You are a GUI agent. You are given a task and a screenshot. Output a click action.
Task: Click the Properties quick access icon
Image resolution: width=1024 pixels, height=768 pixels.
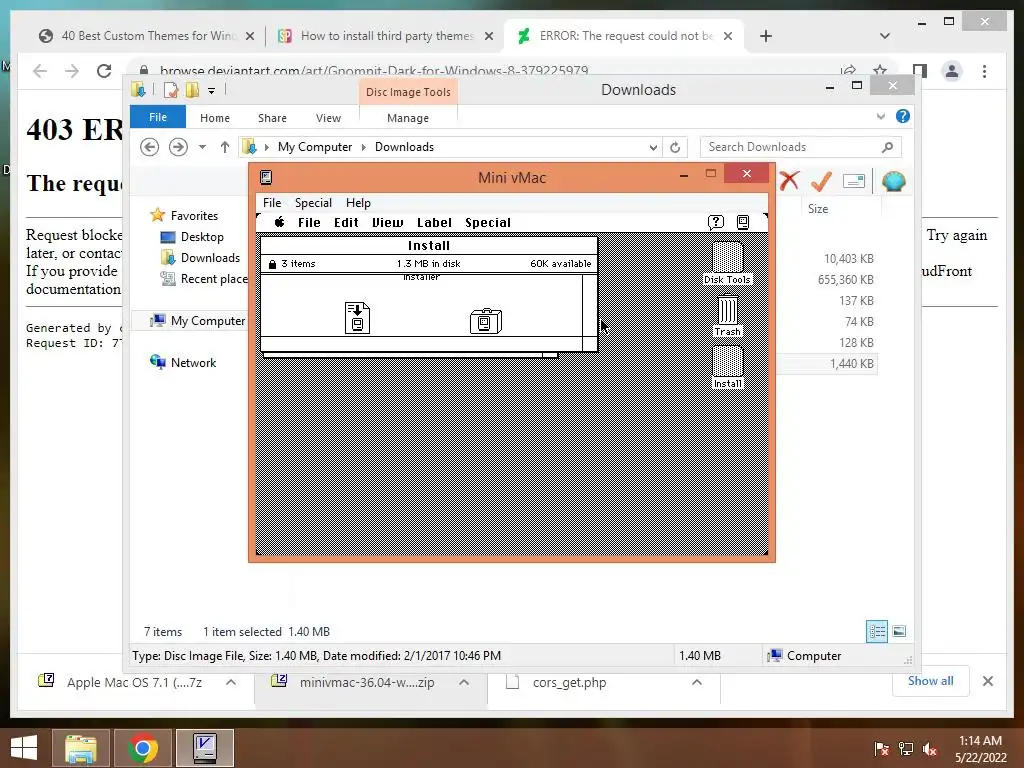[x=170, y=90]
